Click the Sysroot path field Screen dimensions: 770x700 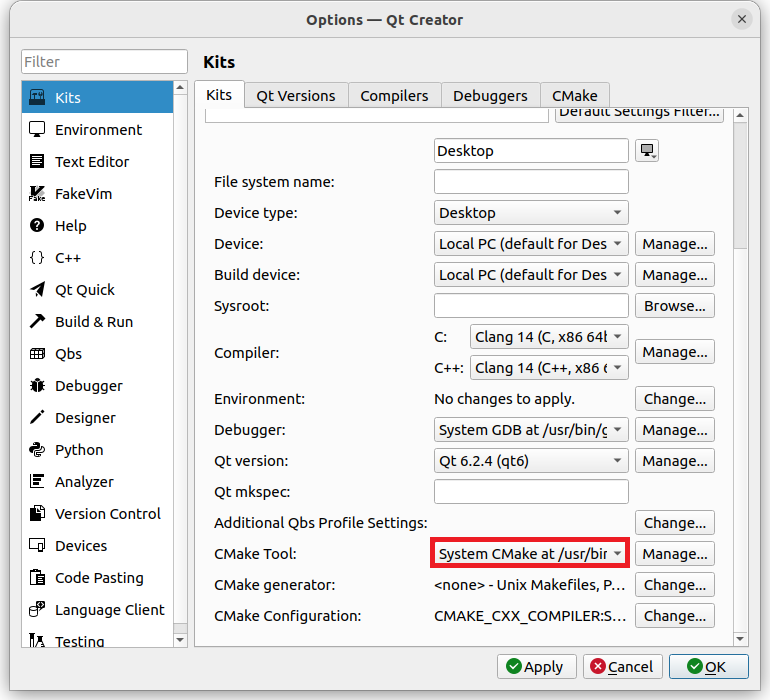coord(531,306)
